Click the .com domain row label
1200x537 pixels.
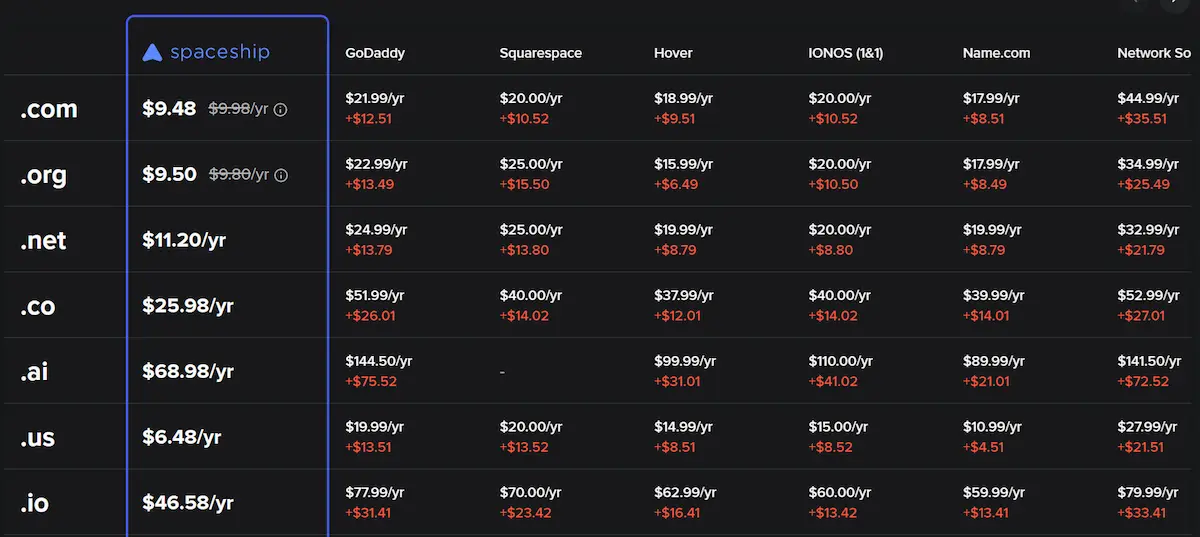coord(48,109)
